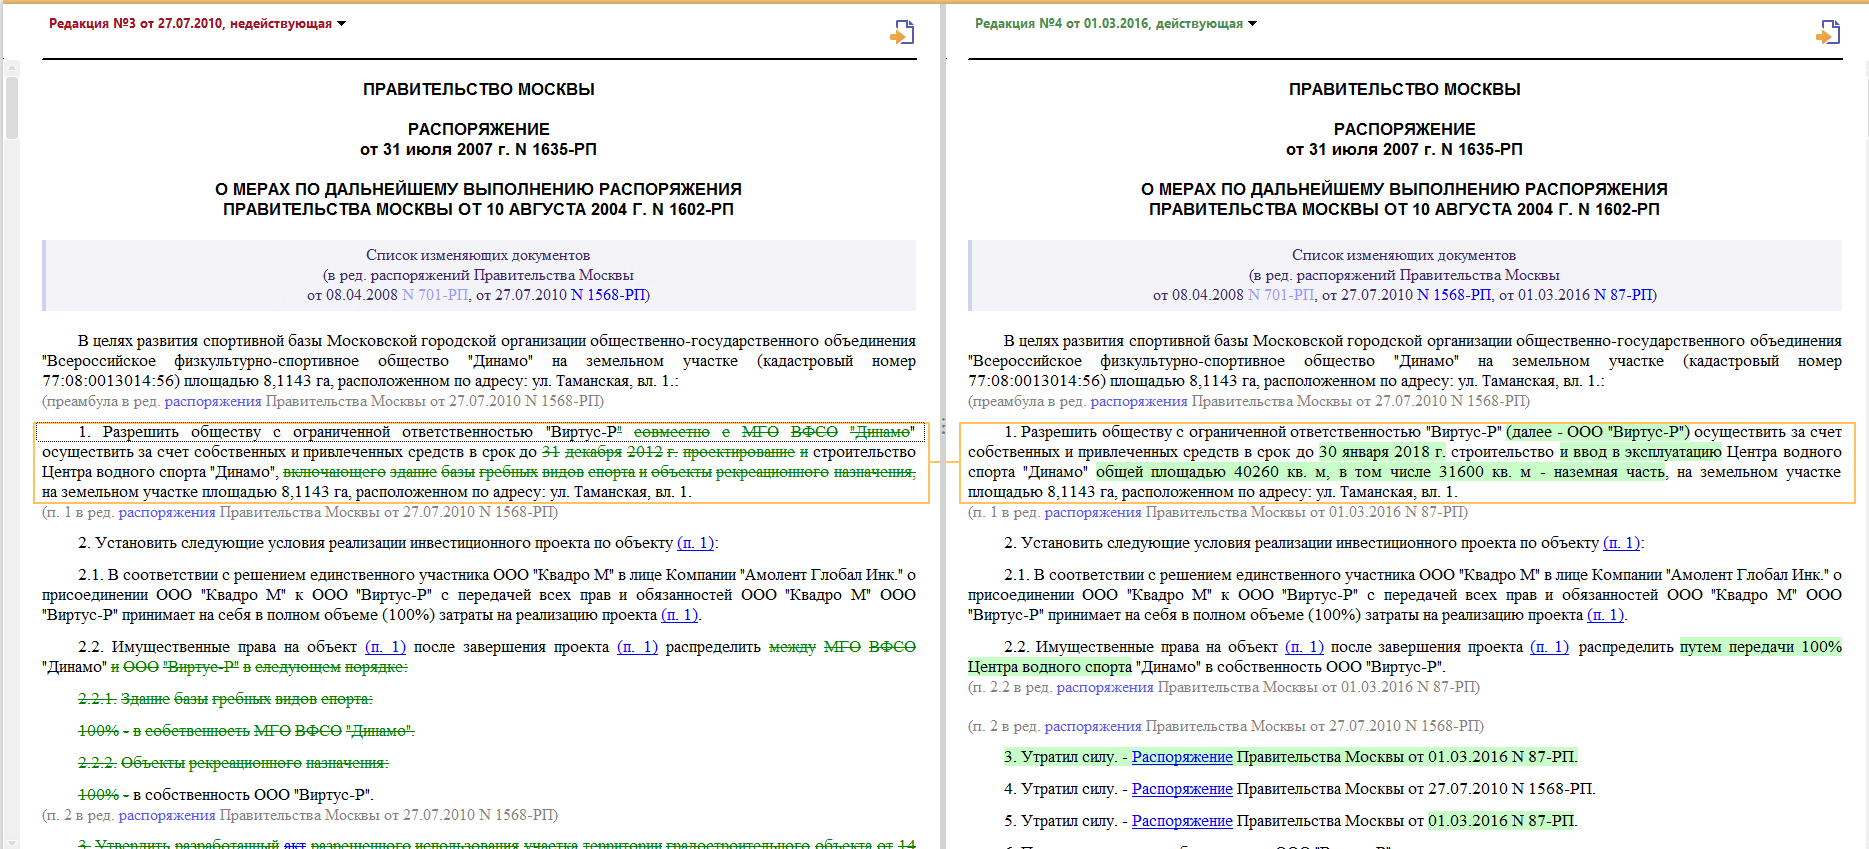Click 'Список изменяющих документов' in right pane

pos(1404,255)
